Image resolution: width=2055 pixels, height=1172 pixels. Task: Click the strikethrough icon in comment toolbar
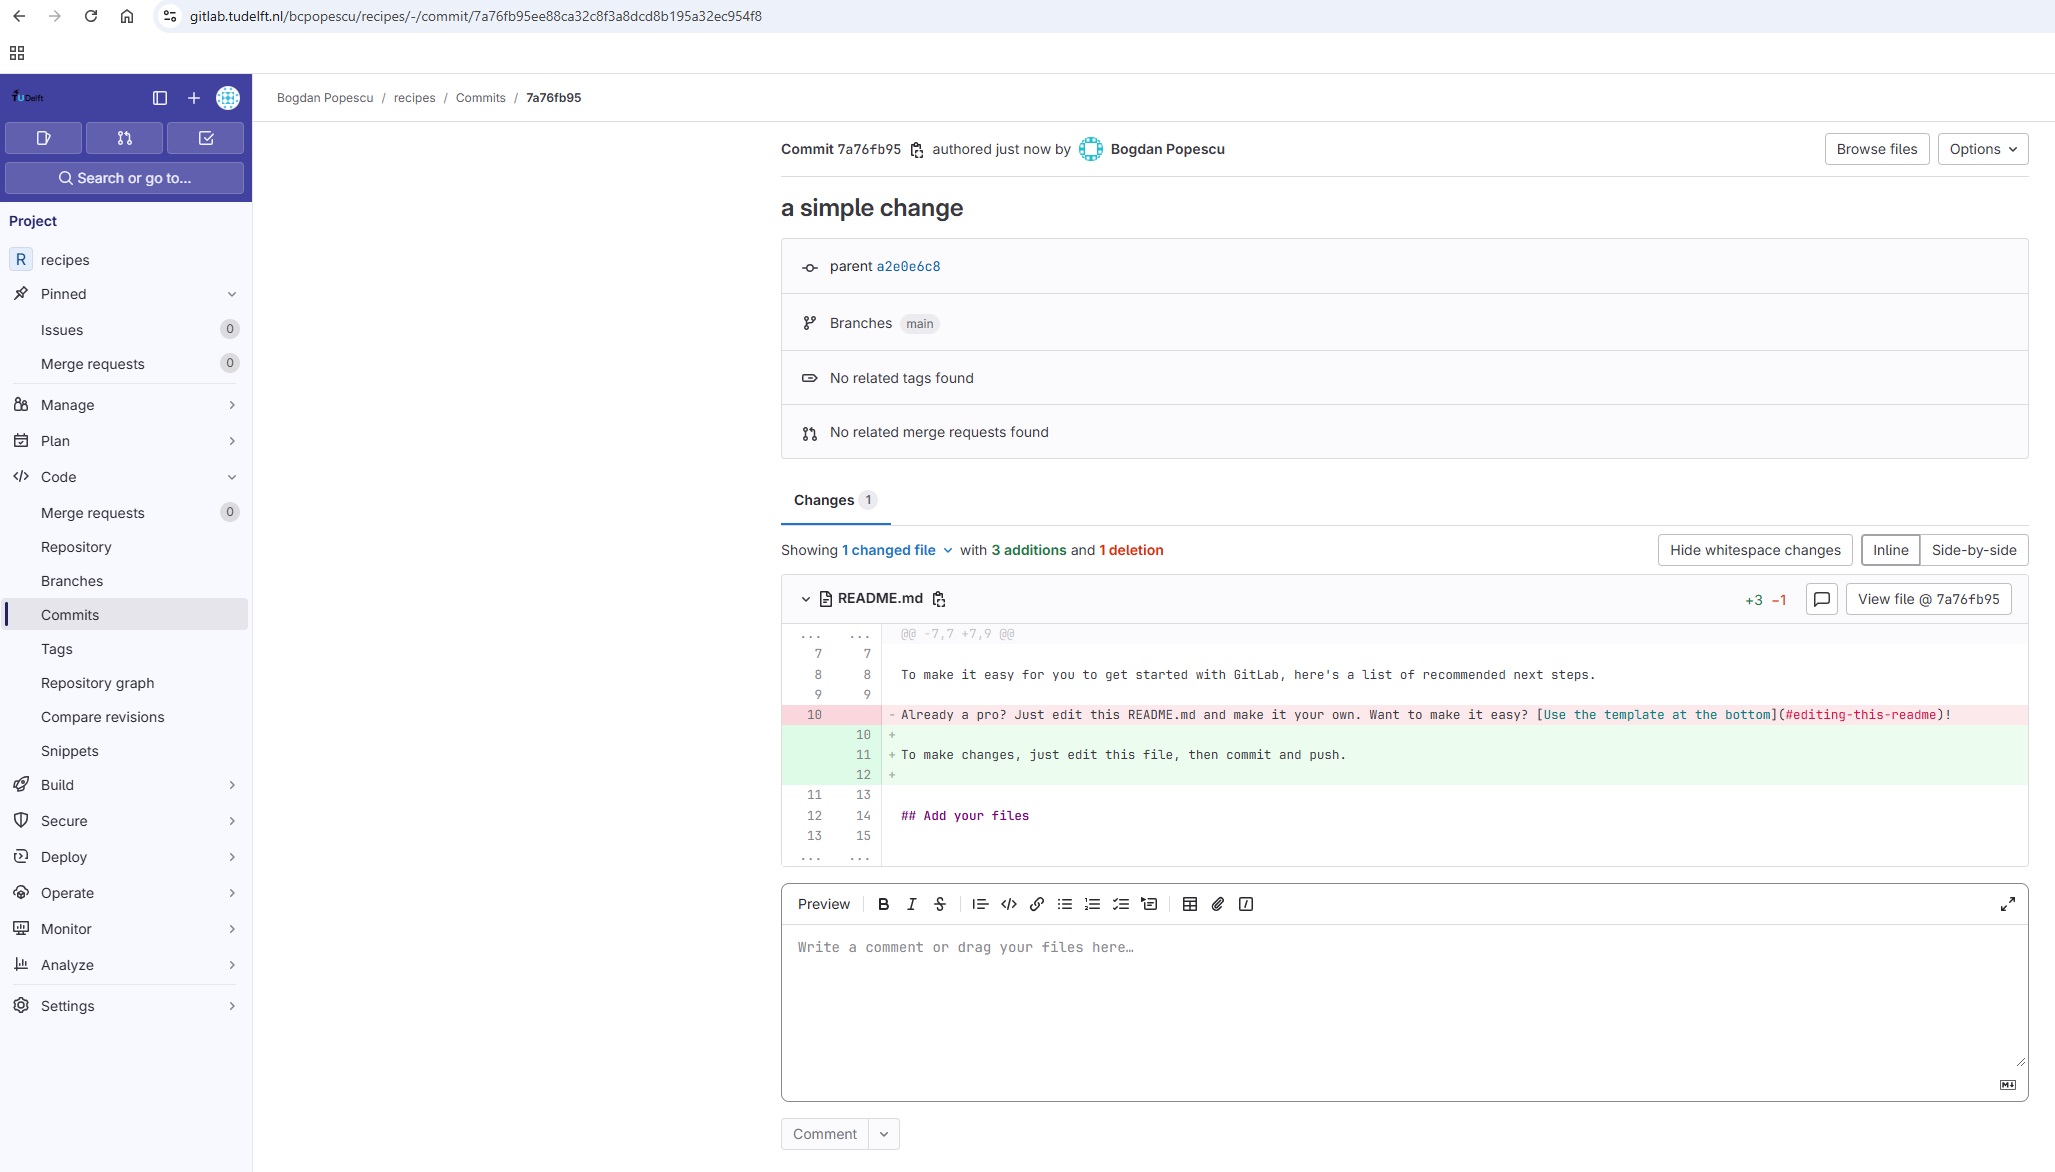[x=940, y=904]
